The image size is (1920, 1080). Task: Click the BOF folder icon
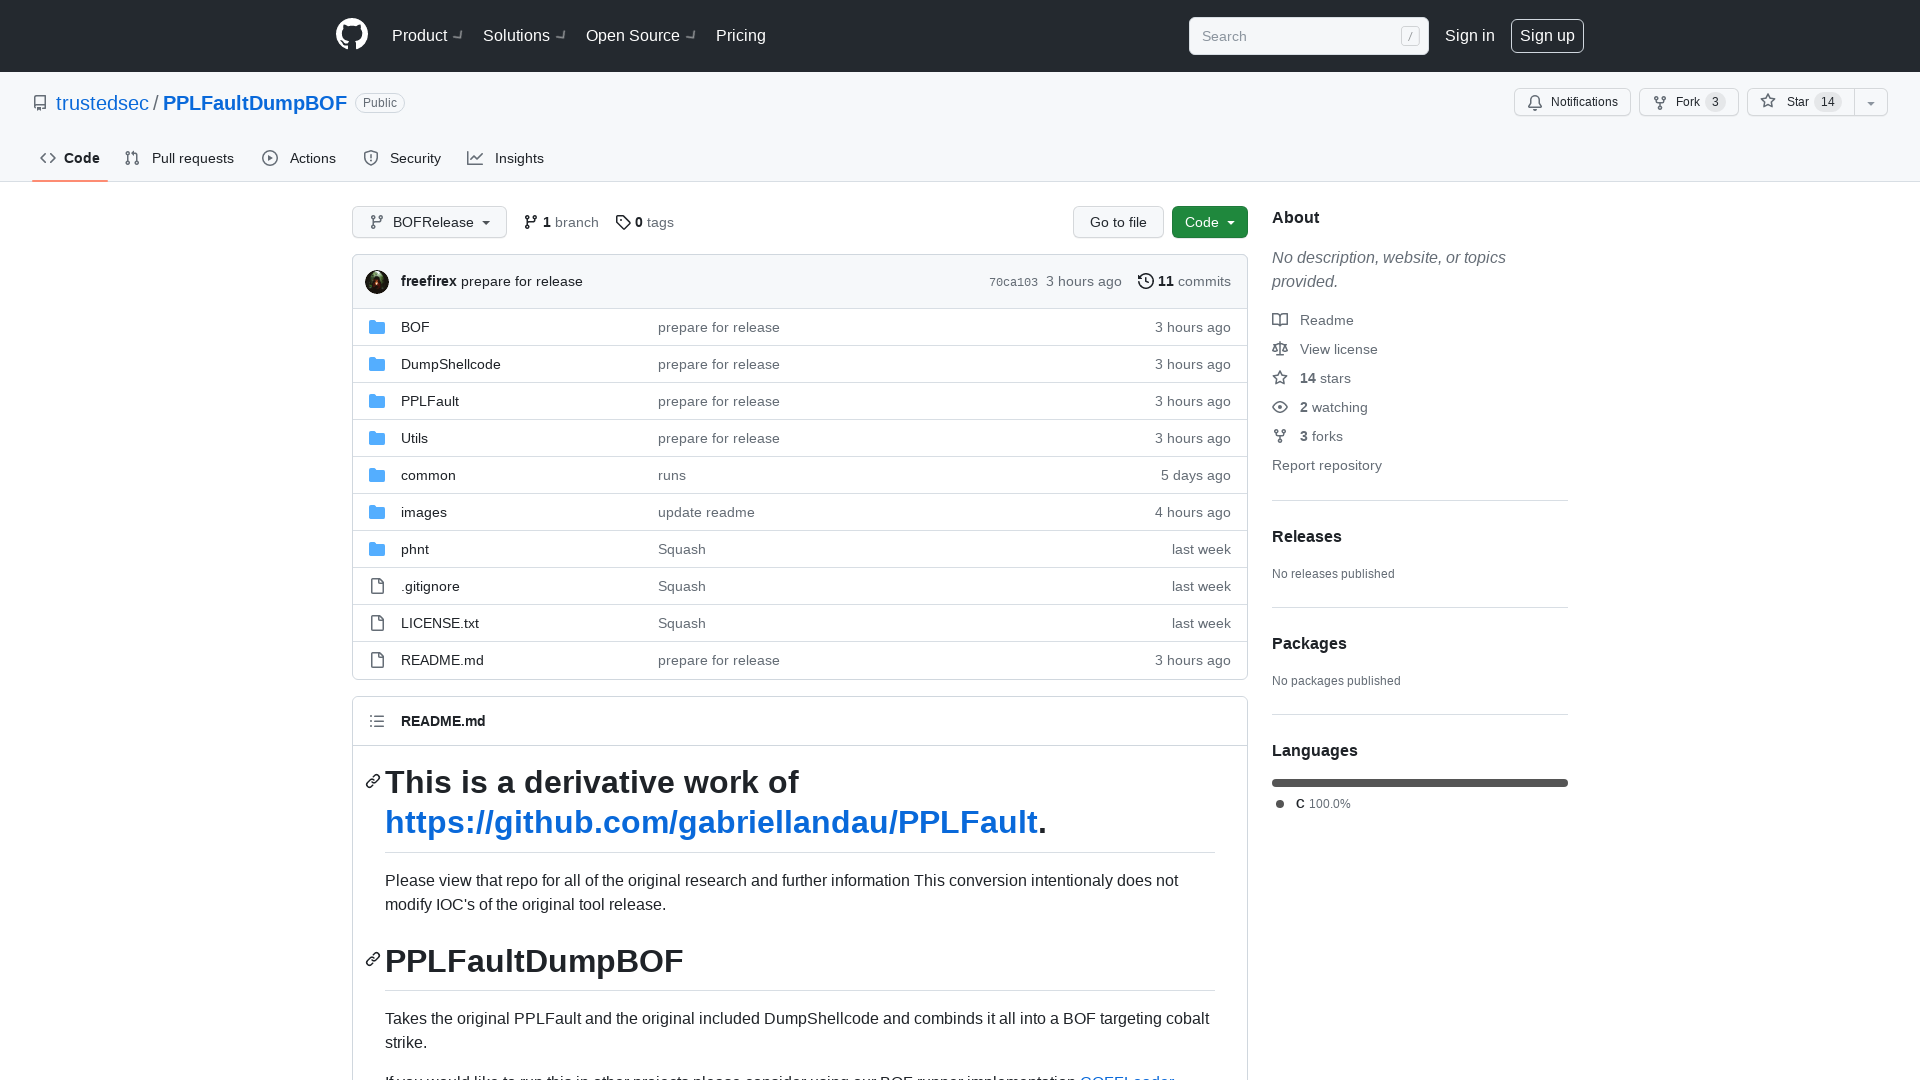tap(377, 327)
